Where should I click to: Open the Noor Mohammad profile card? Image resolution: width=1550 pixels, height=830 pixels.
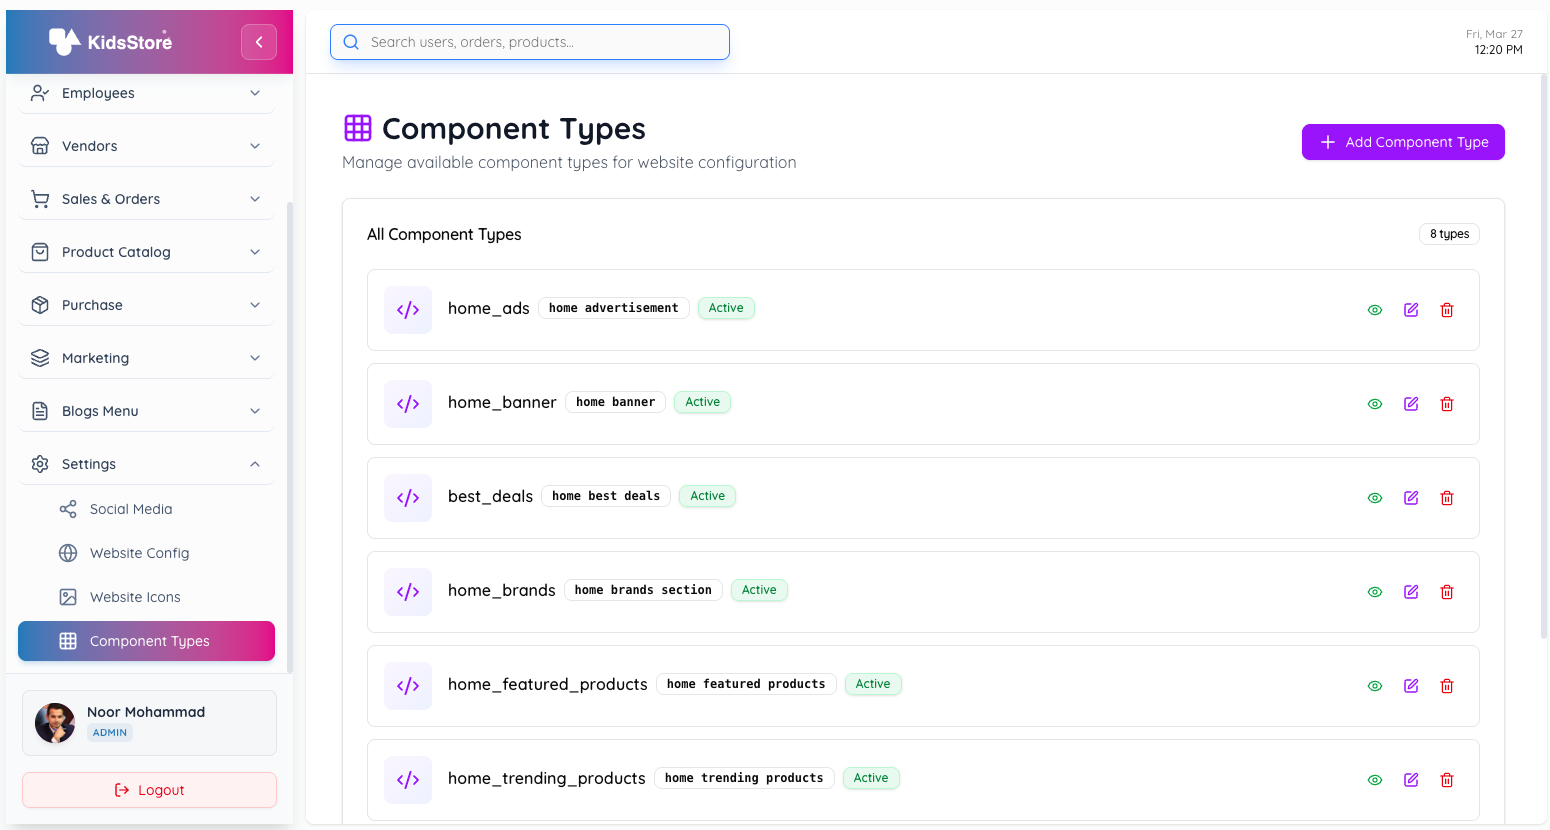pyautogui.click(x=148, y=721)
